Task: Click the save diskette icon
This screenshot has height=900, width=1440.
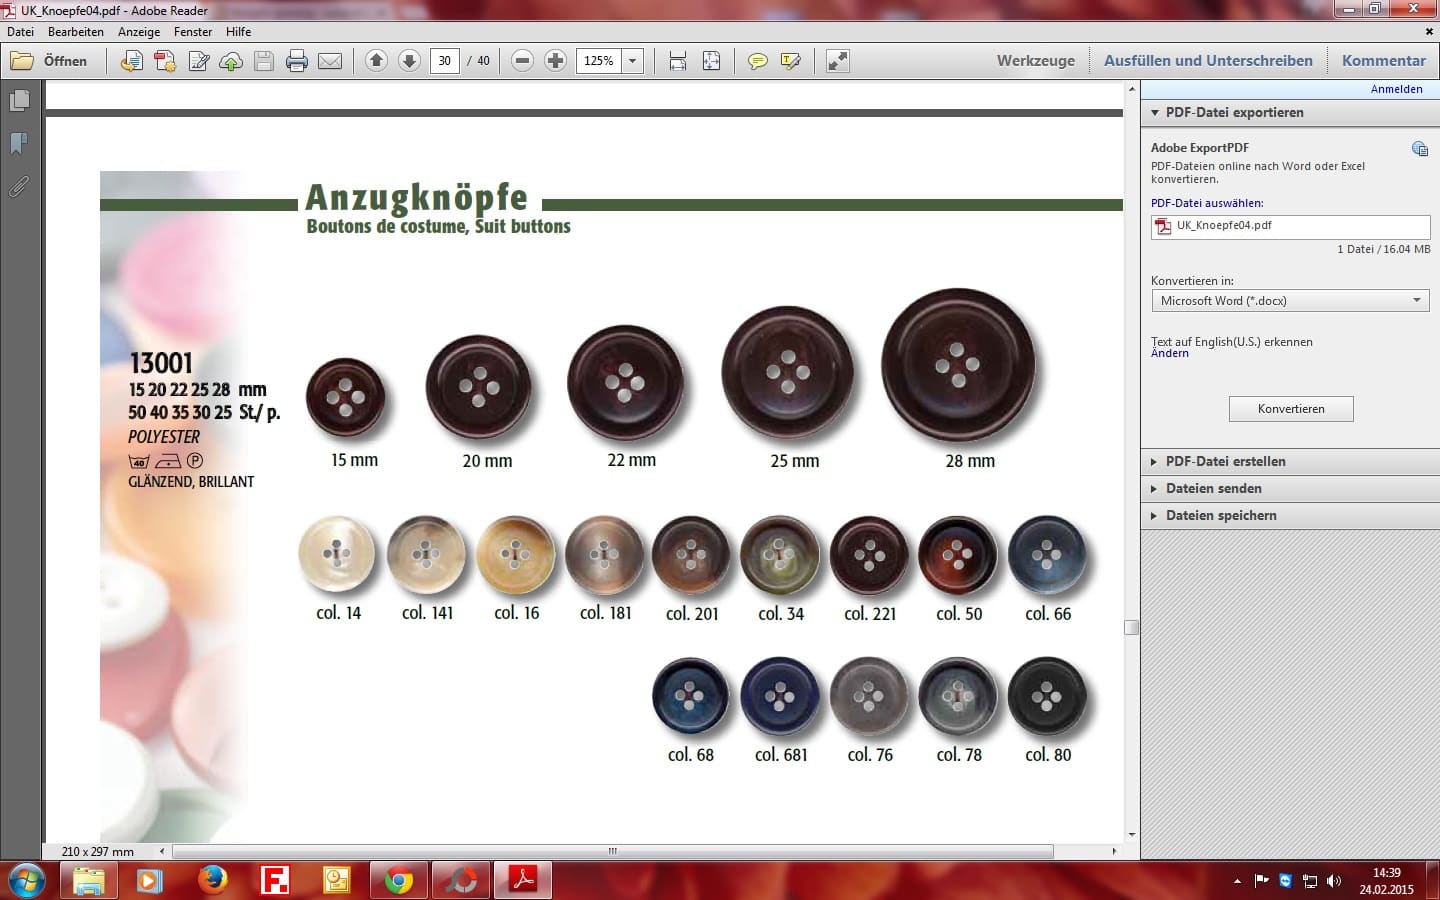Action: pos(264,61)
